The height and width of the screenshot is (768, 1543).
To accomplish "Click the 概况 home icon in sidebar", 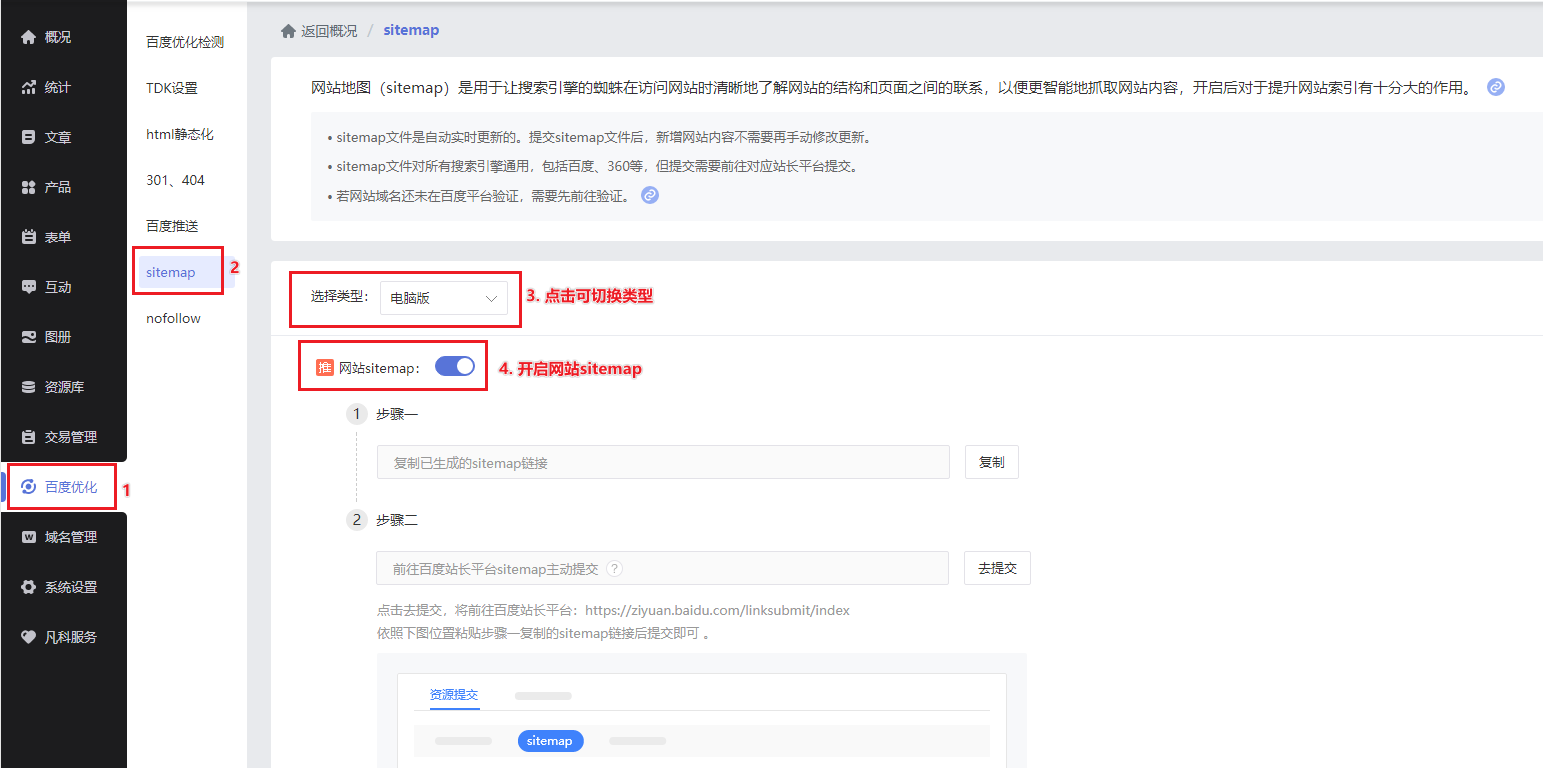I will click(x=28, y=37).
